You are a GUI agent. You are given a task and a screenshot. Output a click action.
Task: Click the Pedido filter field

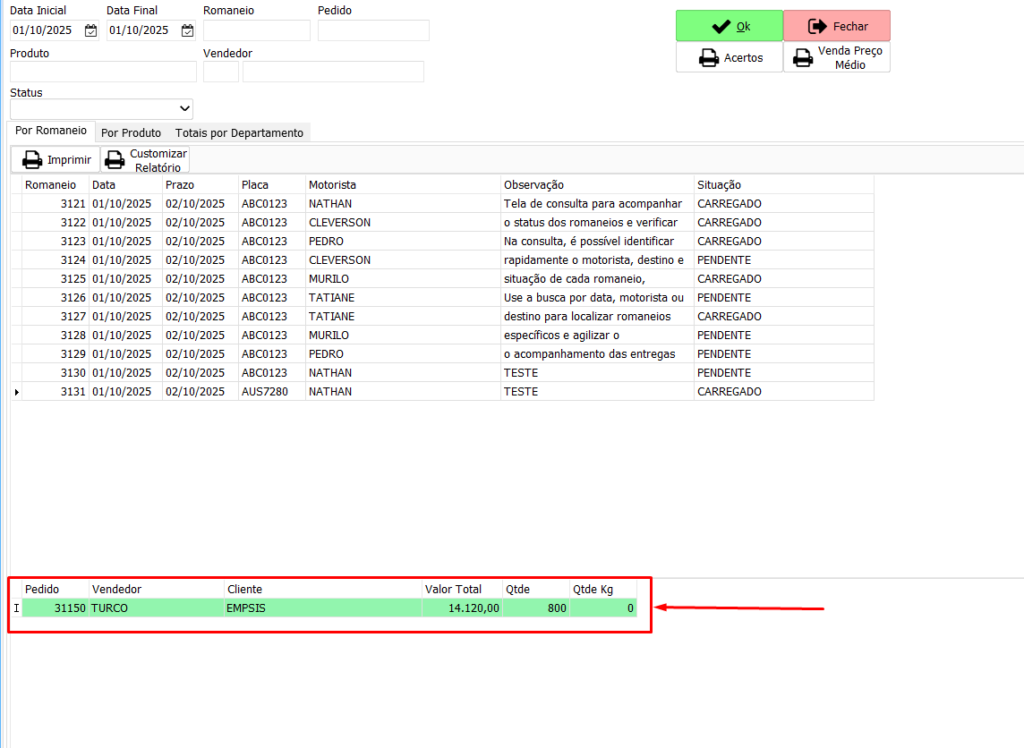(x=373, y=30)
